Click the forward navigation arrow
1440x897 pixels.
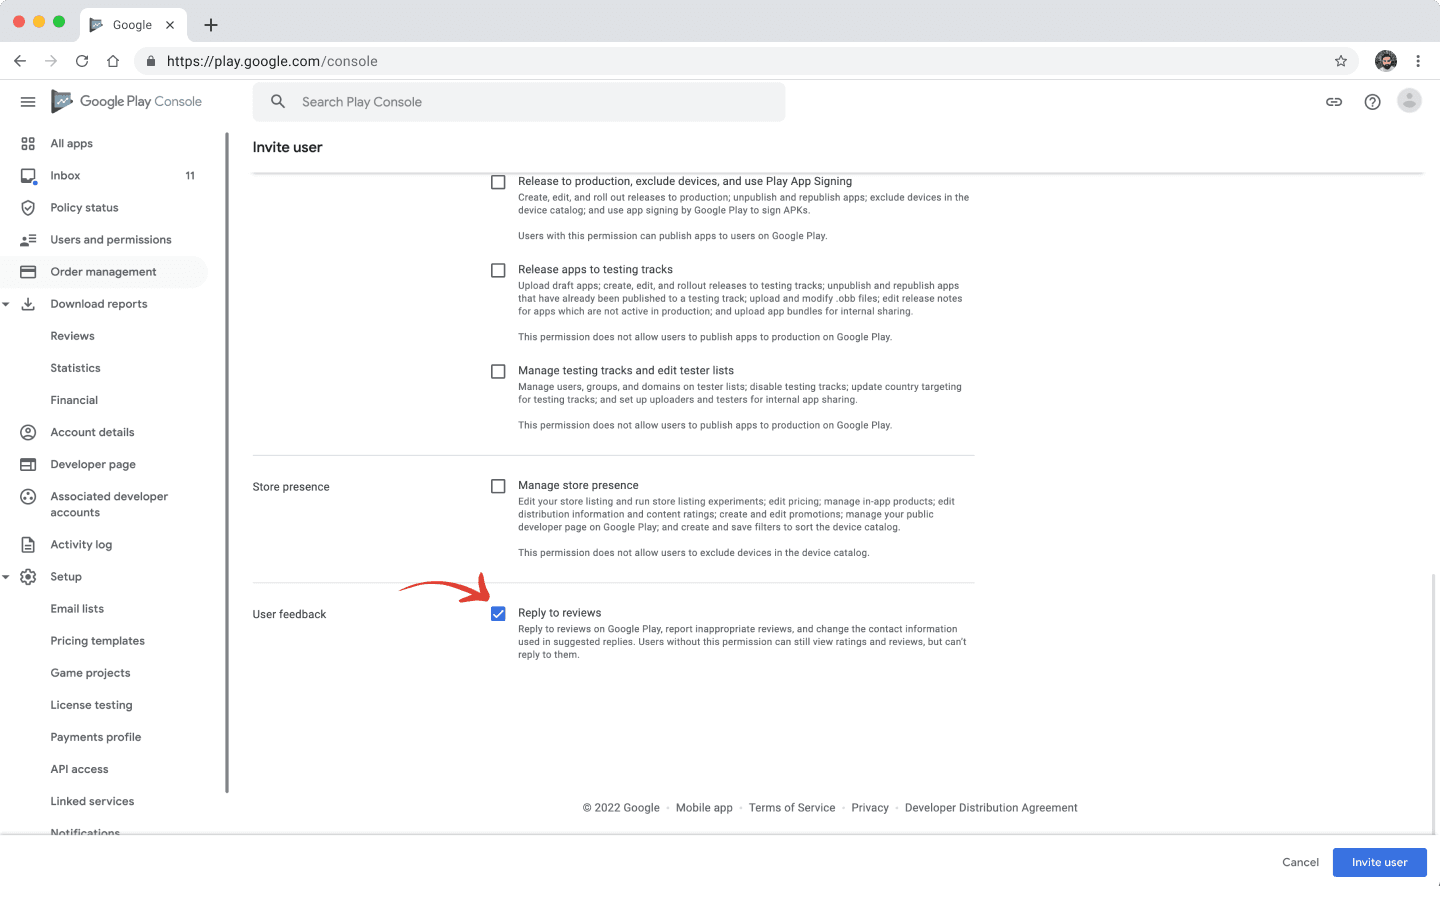pos(51,61)
